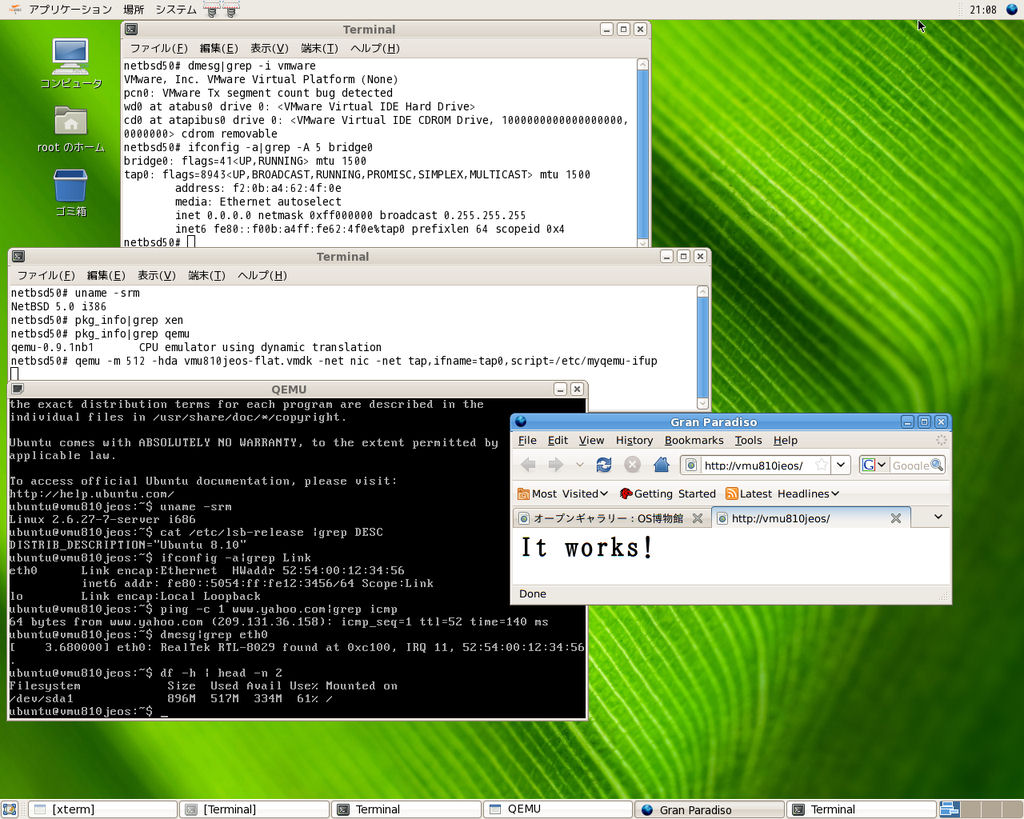Click the Google search input field
Viewport: 1024px width, 819px height.
click(910, 465)
